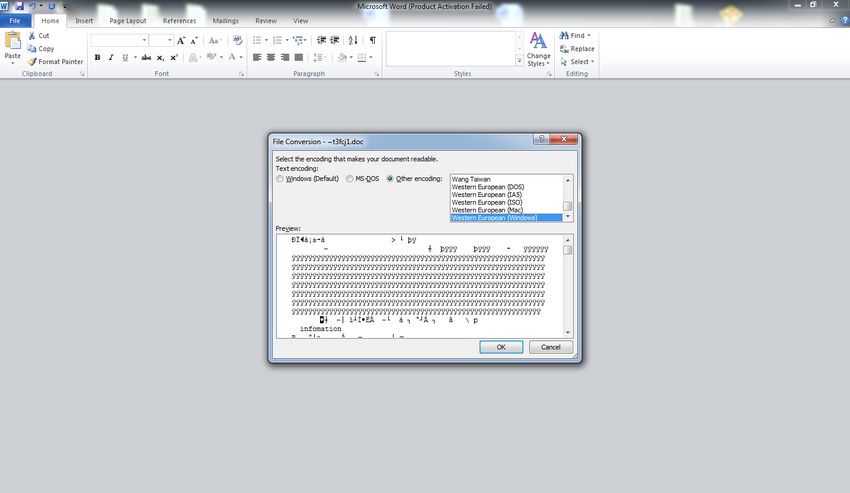Click OK in File Conversion dialog
The width and height of the screenshot is (850, 493).
click(501, 347)
